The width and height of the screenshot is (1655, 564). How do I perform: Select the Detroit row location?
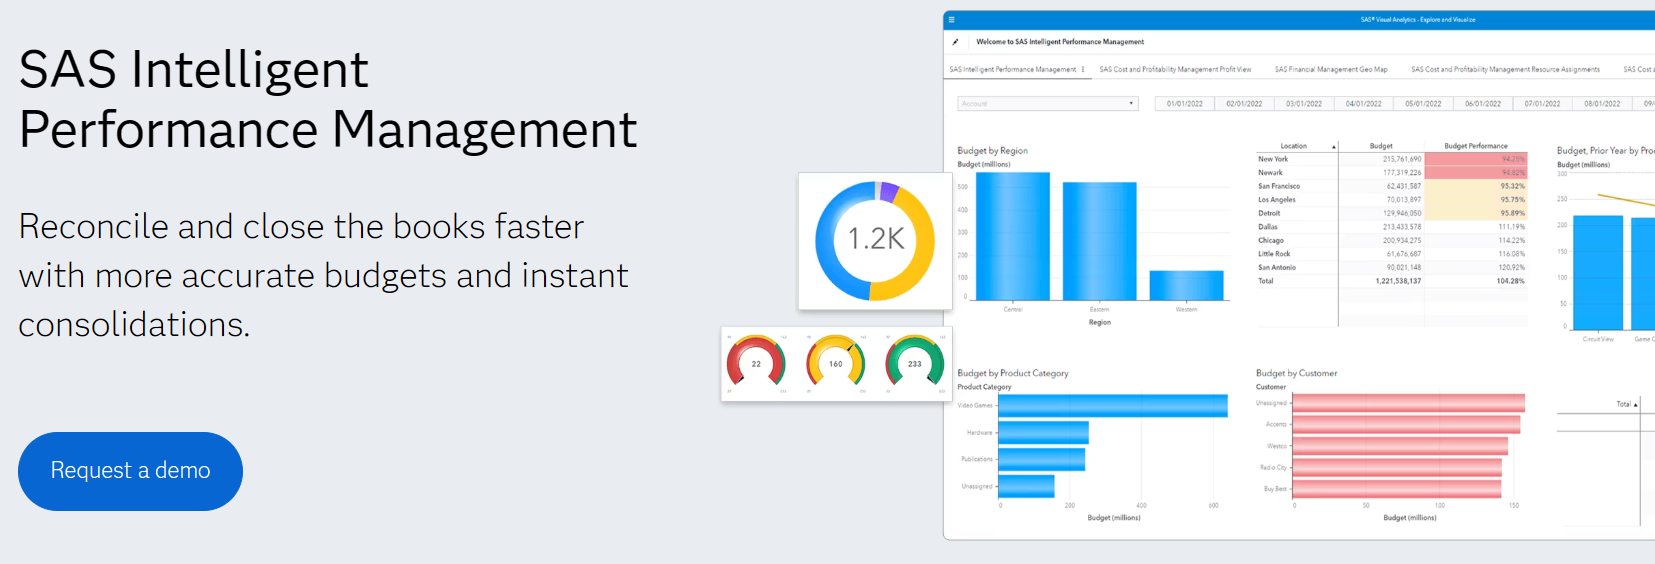click(x=1269, y=213)
